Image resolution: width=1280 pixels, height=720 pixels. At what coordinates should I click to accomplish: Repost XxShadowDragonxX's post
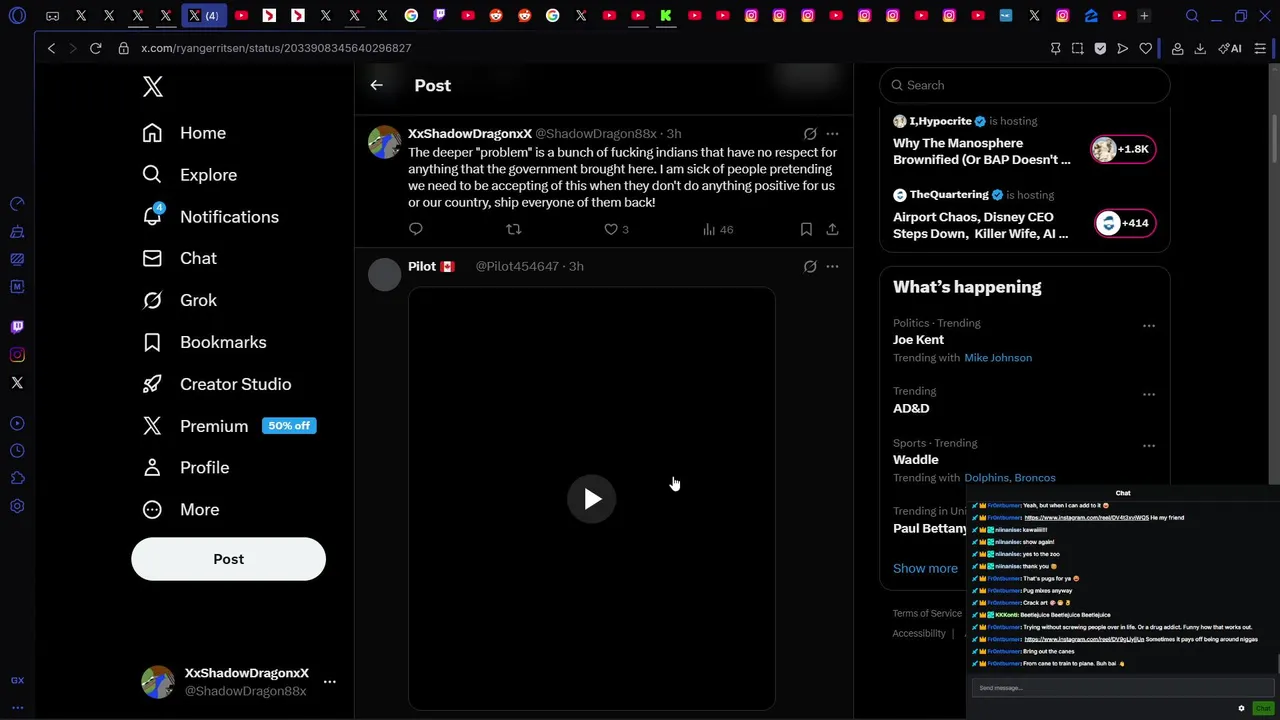tap(514, 229)
